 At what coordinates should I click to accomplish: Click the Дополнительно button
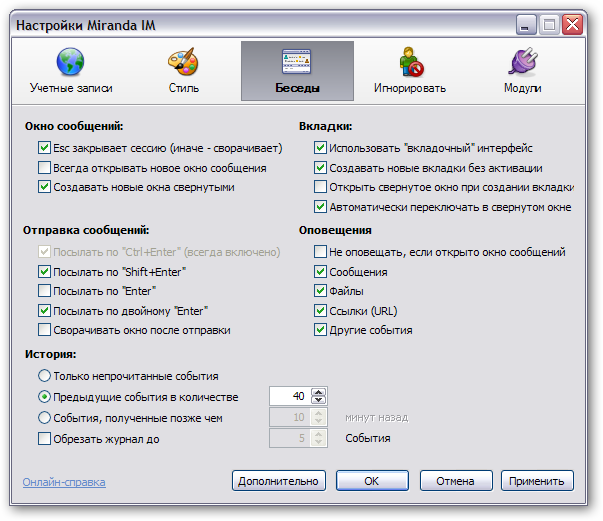tap(279, 481)
